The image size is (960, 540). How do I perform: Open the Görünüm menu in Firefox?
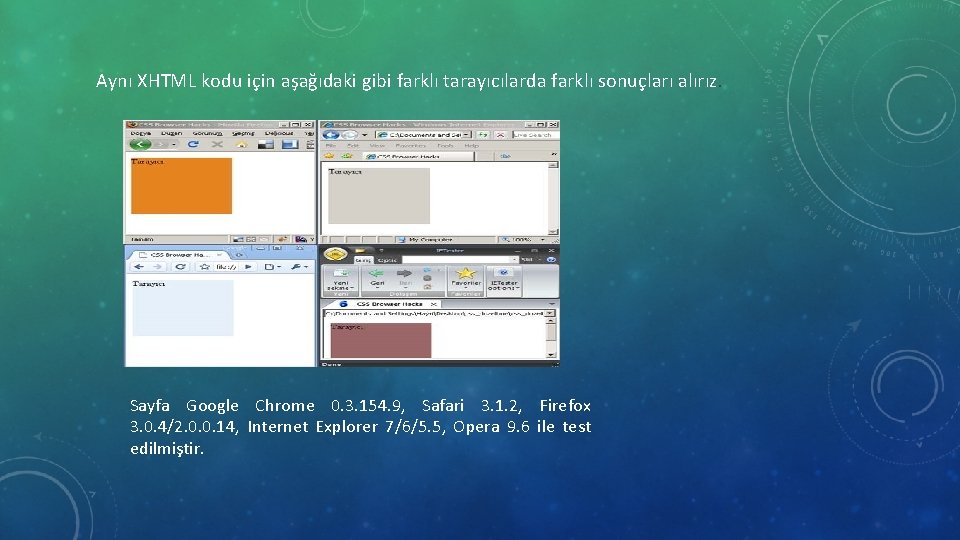coord(208,133)
